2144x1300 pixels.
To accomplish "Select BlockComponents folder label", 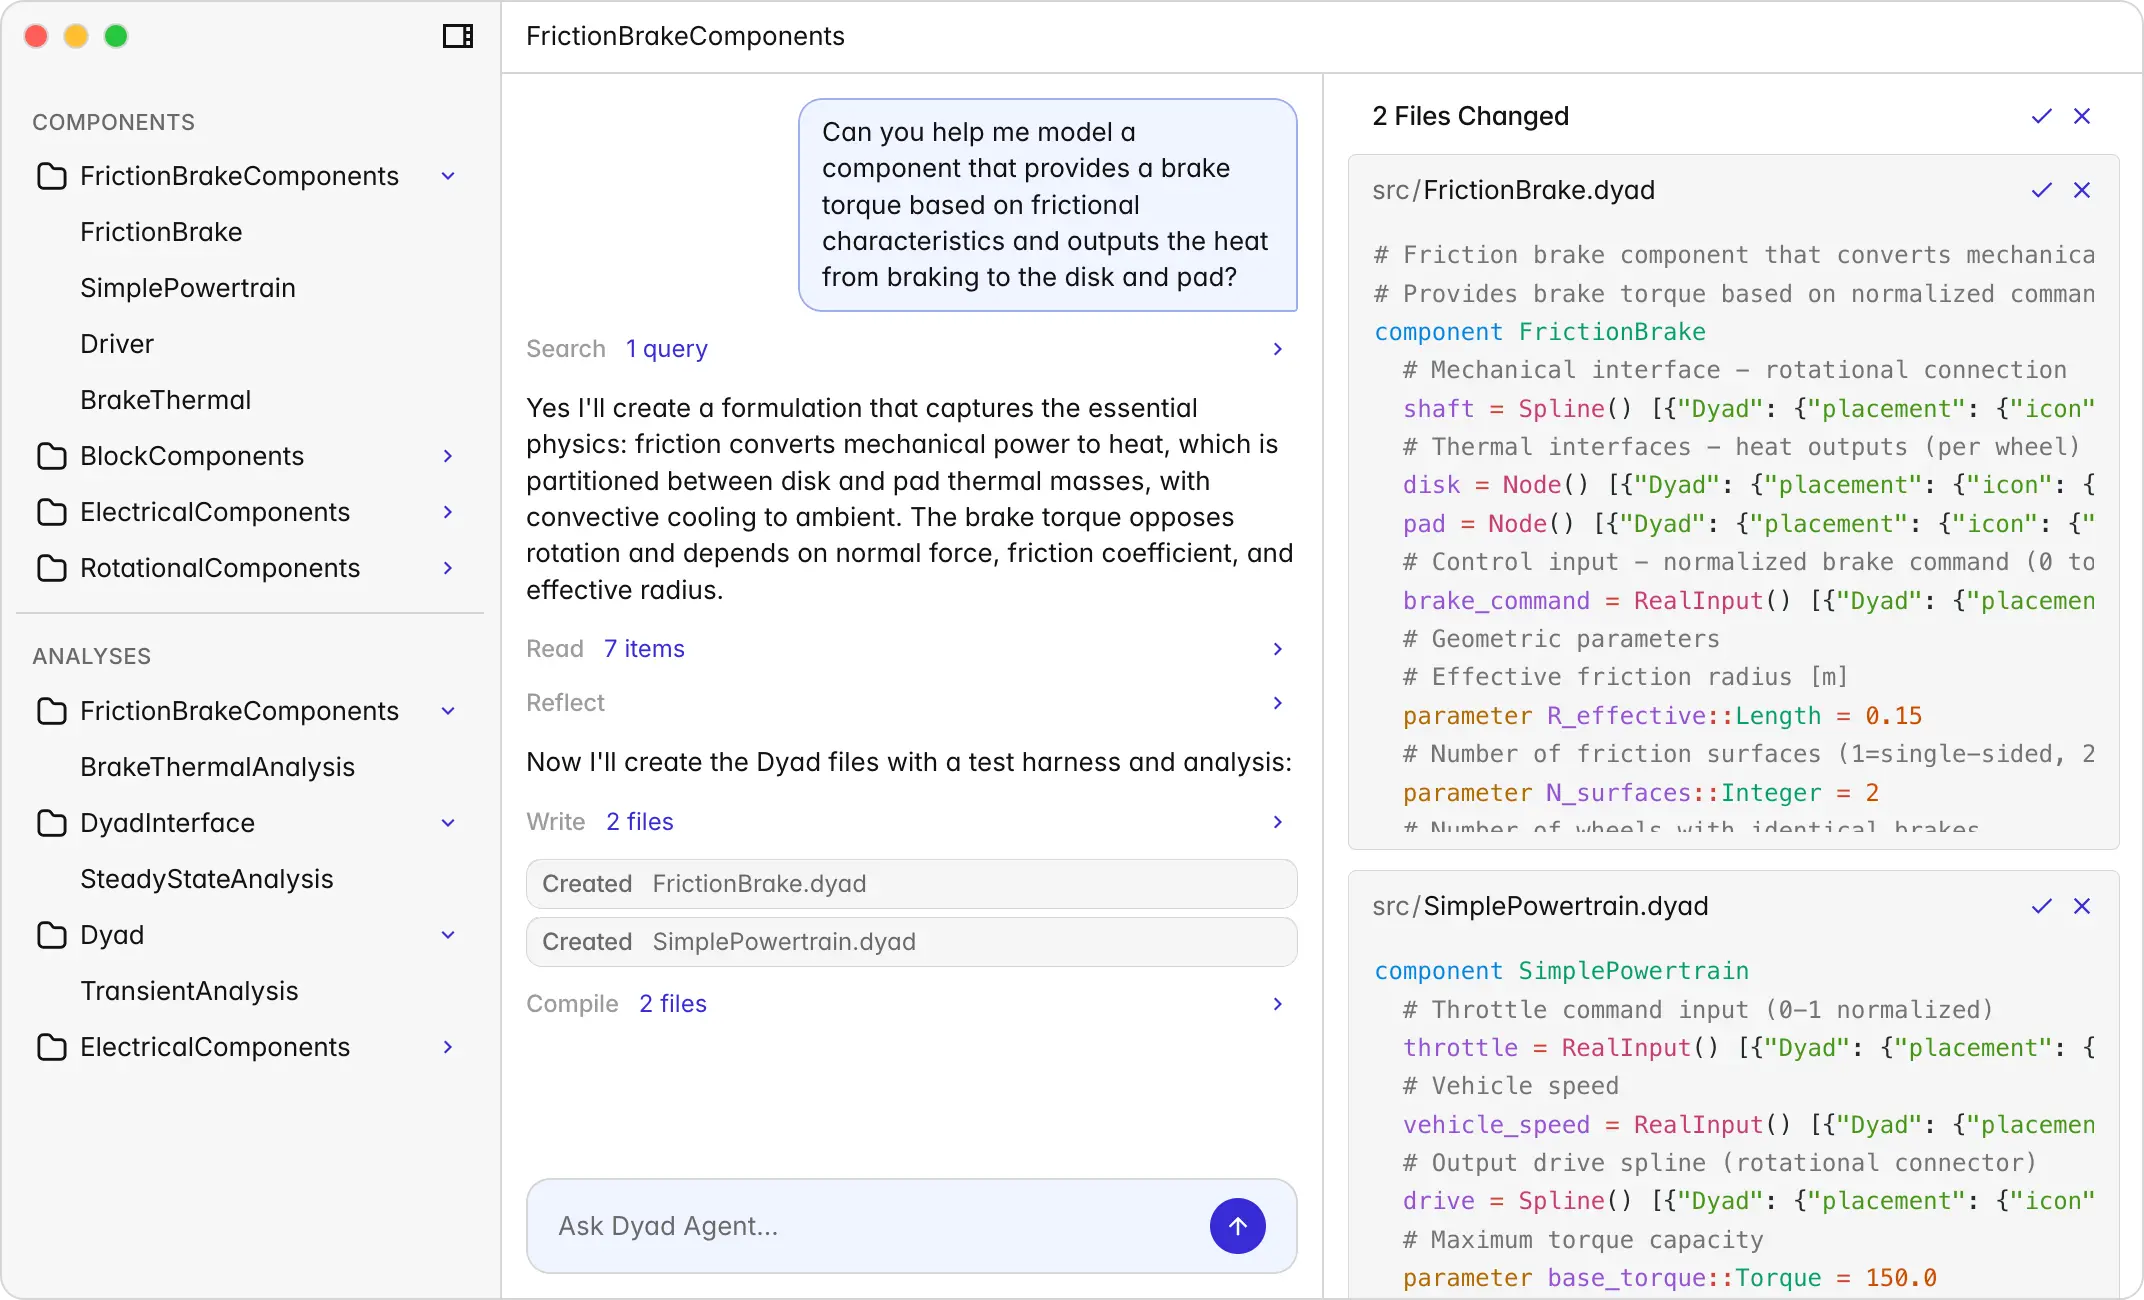I will [x=192, y=456].
